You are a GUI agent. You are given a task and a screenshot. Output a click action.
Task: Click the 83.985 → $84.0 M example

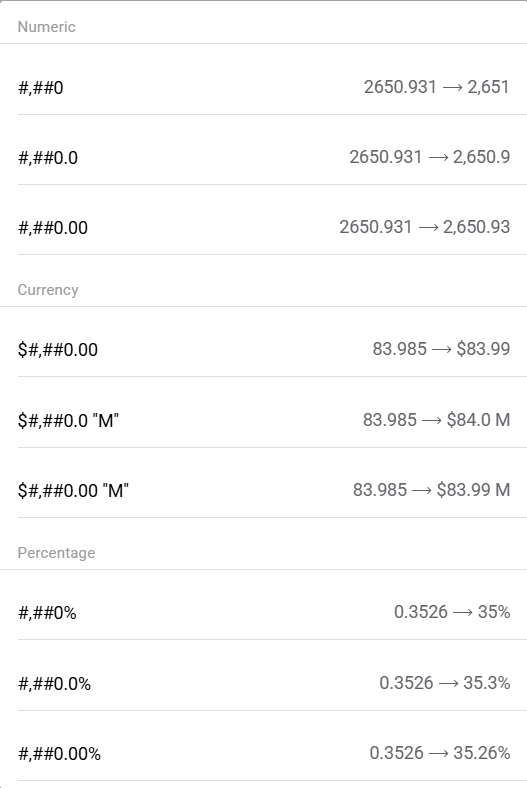[437, 420]
